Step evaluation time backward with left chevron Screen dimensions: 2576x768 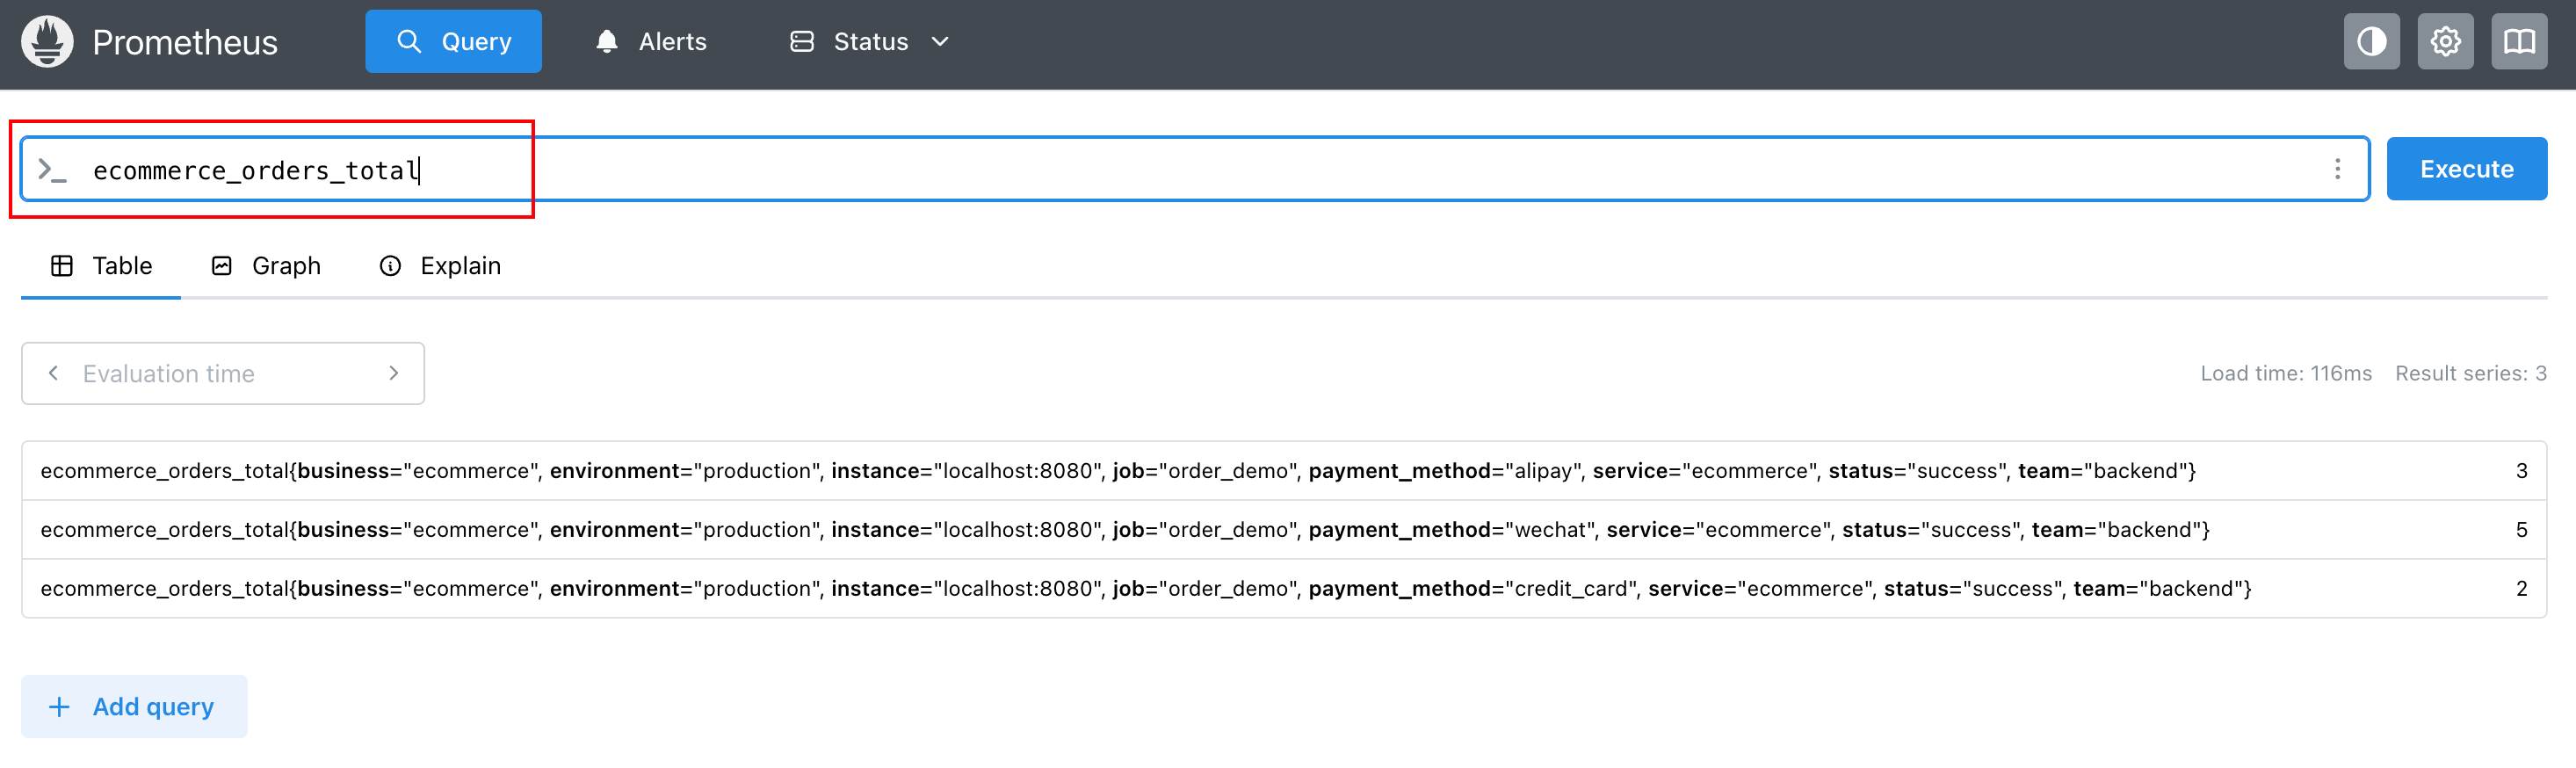54,373
